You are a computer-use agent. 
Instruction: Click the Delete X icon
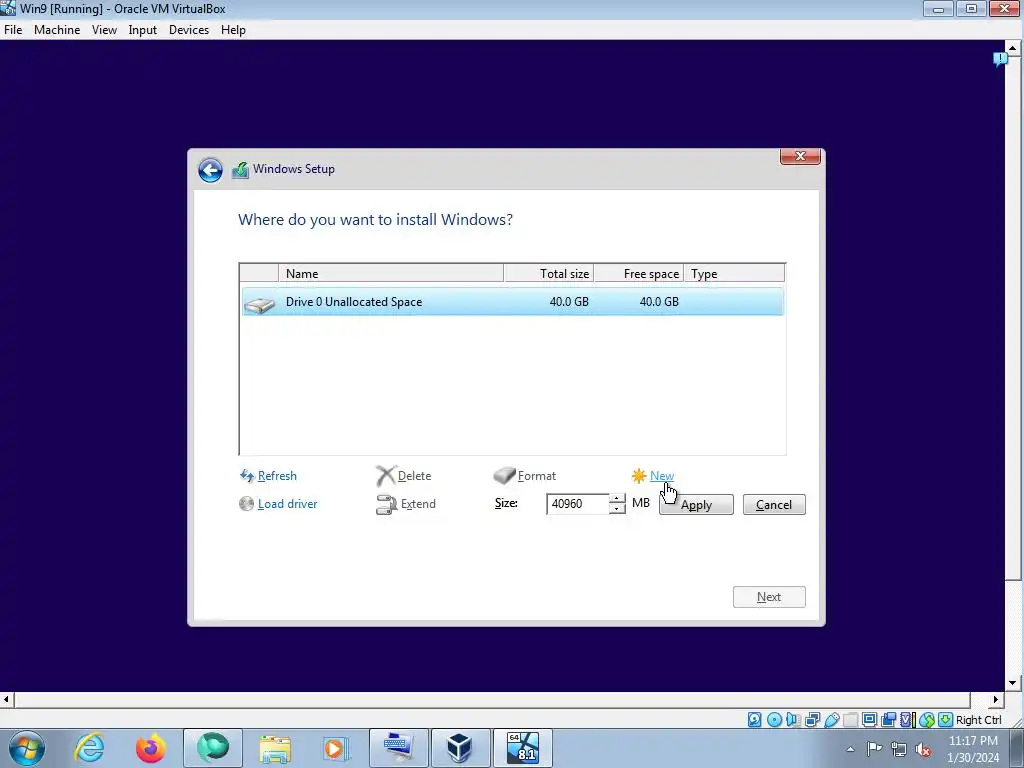tap(386, 475)
